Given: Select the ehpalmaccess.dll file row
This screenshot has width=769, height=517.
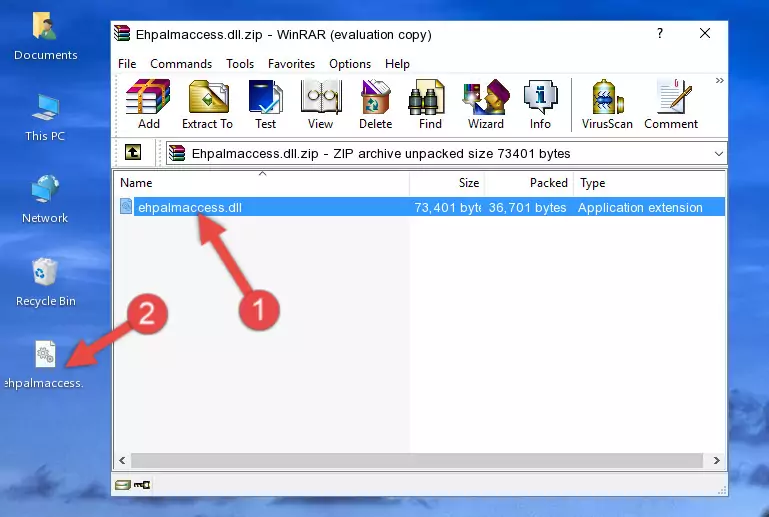Looking at the screenshot, I should point(421,207).
